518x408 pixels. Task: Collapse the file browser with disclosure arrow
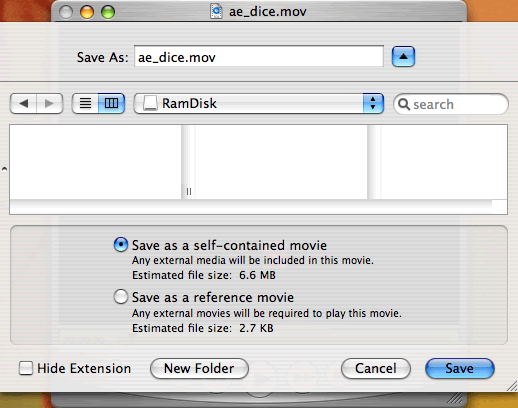(x=403, y=57)
